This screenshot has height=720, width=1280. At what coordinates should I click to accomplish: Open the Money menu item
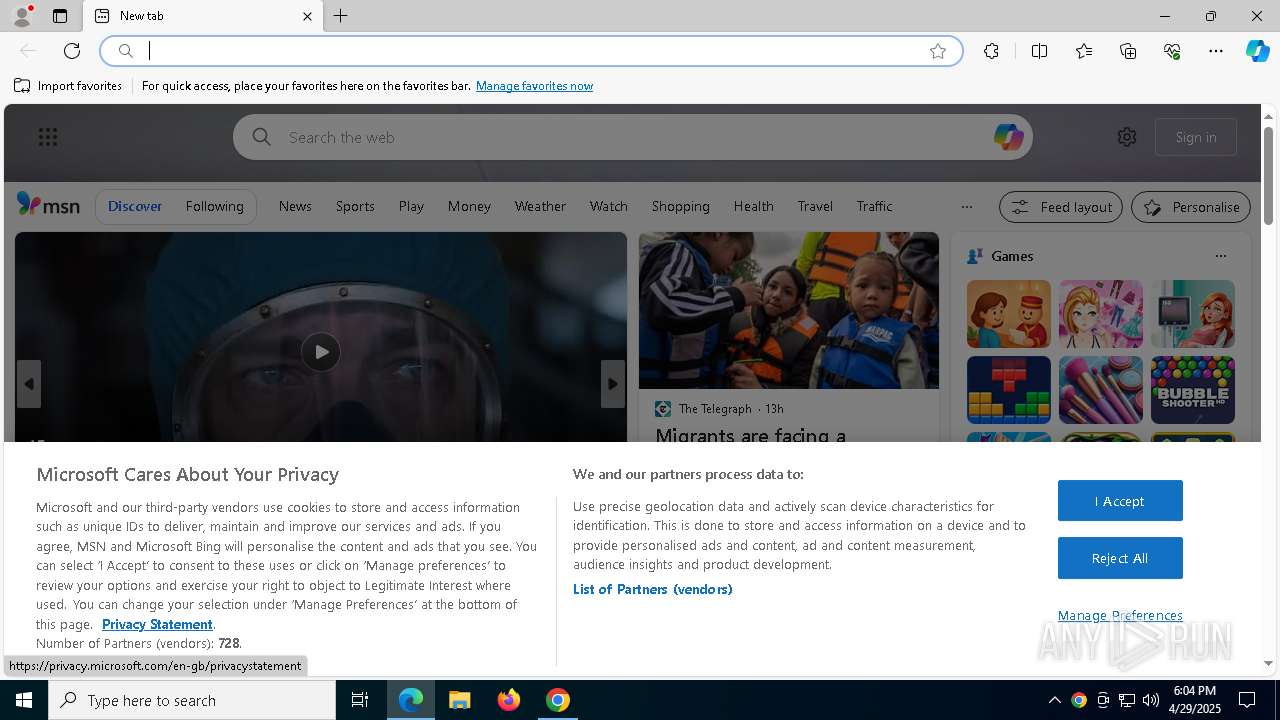coord(469,206)
